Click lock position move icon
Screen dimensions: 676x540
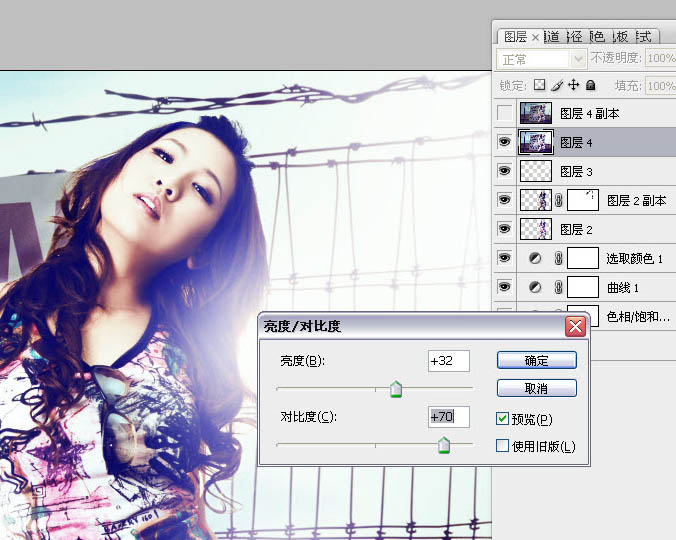tap(573, 86)
